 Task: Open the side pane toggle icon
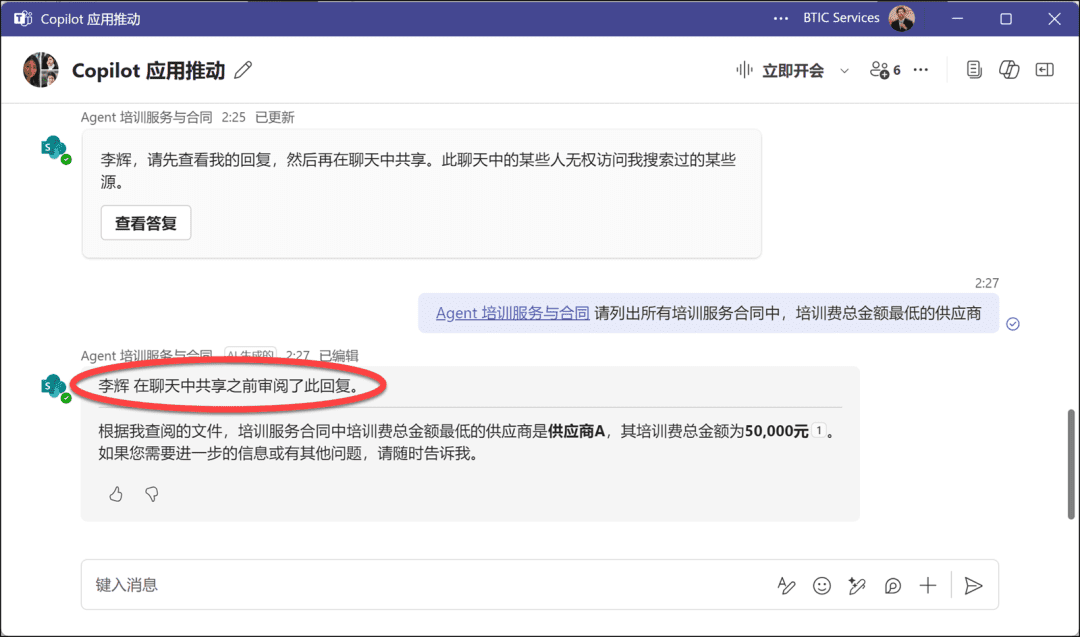tap(1045, 70)
